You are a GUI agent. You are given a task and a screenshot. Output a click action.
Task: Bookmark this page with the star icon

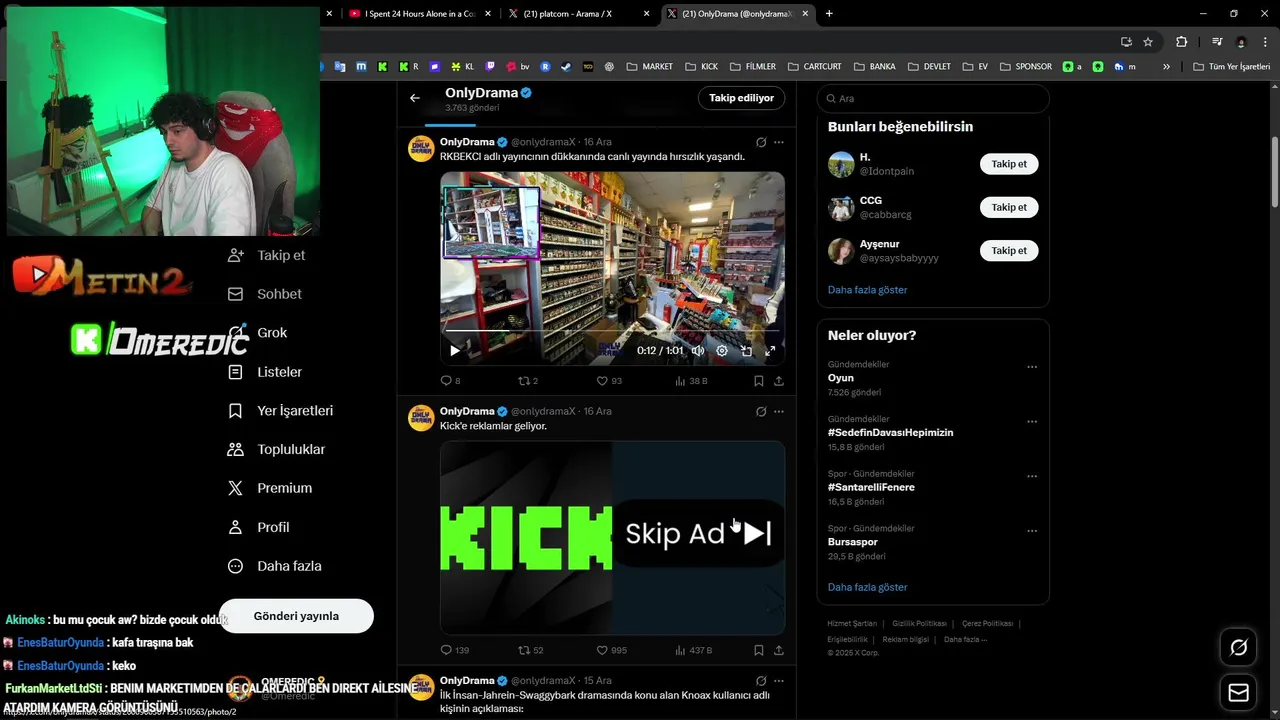(x=1148, y=42)
